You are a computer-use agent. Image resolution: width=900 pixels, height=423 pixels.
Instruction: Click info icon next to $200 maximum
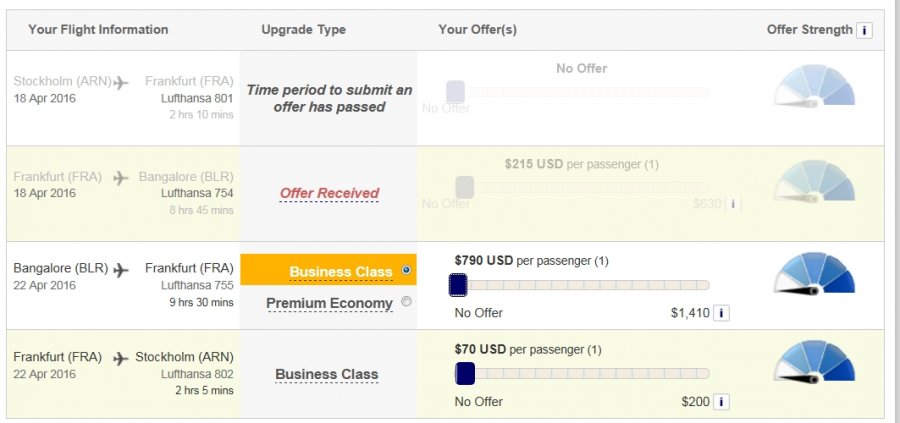[x=722, y=401]
